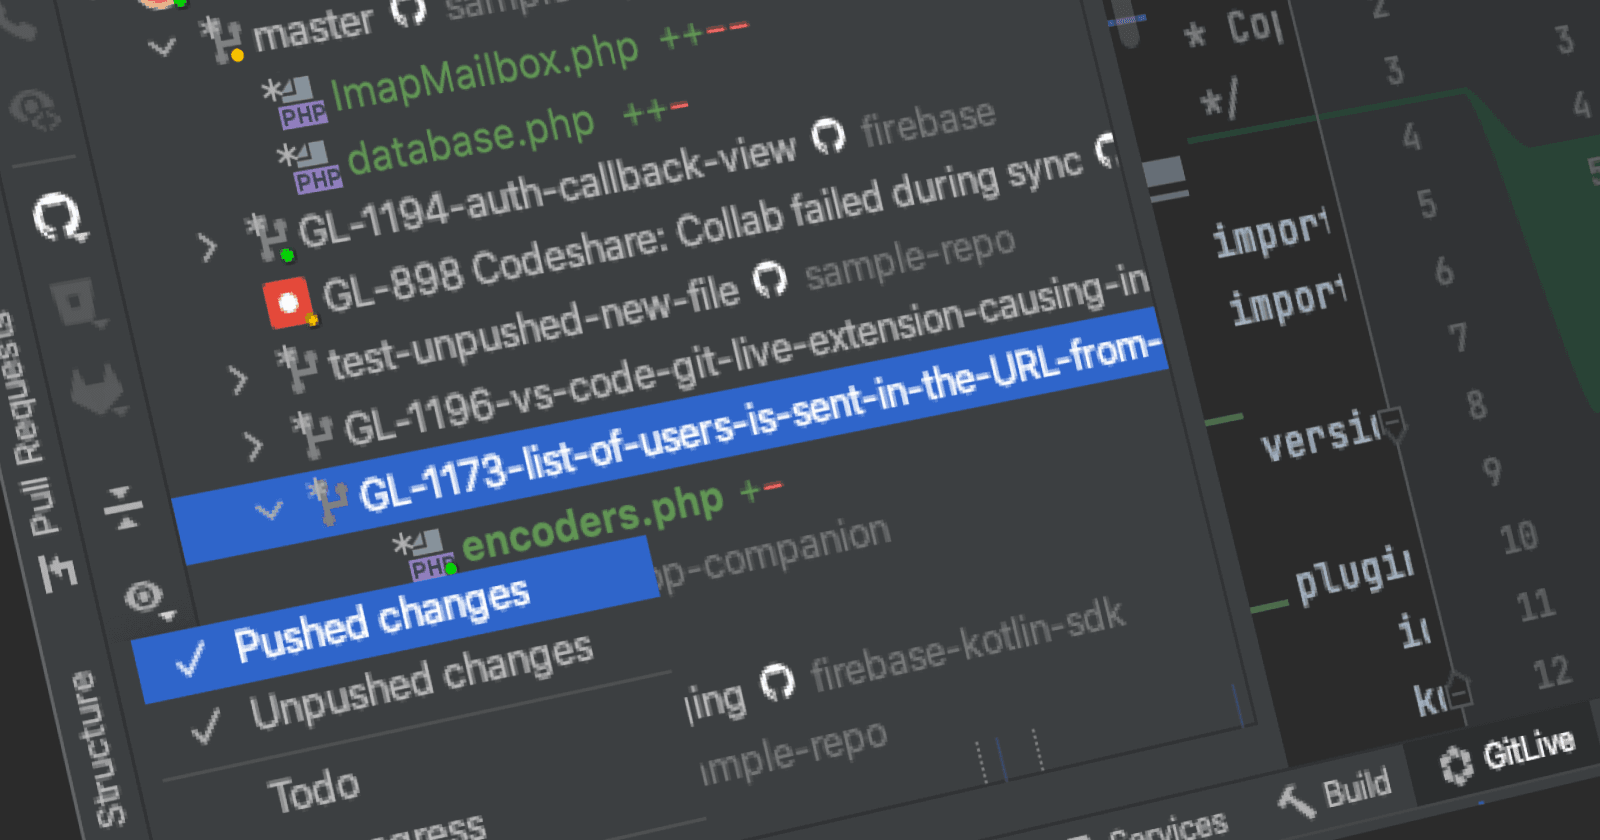Image resolution: width=1600 pixels, height=840 pixels.
Task: Click the collapse all icon in sidebar
Action: coord(124,507)
